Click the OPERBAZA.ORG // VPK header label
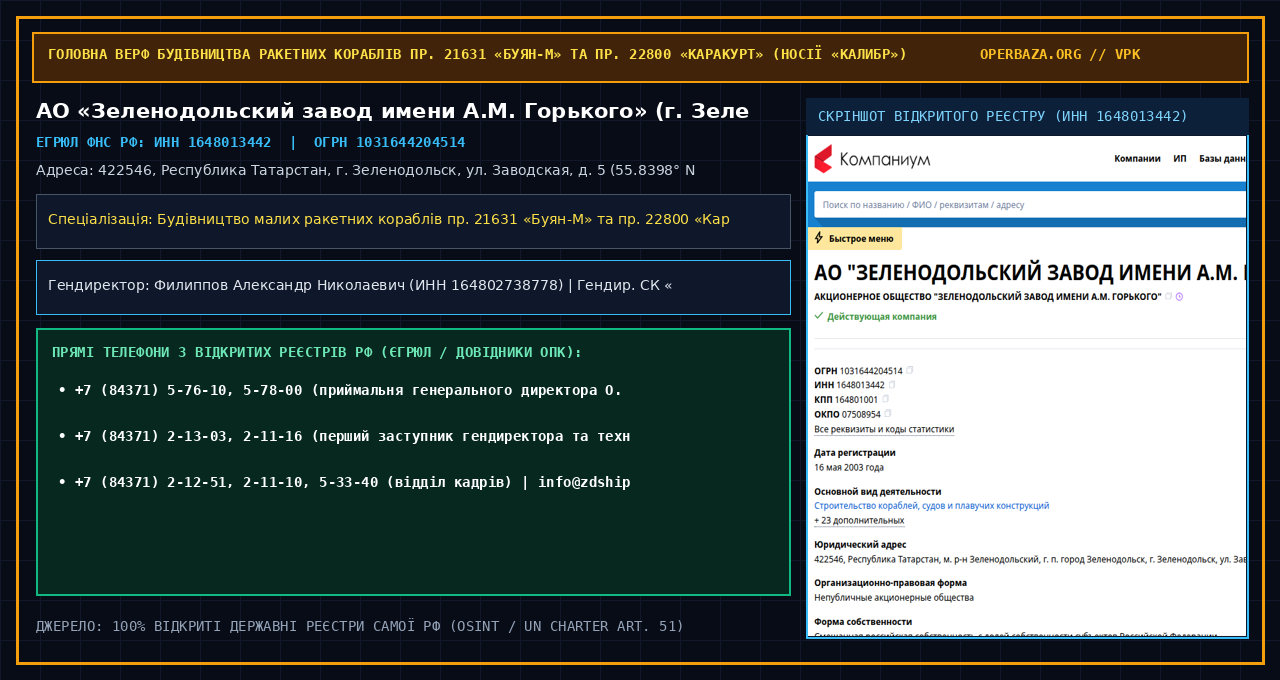 pyautogui.click(x=1060, y=54)
